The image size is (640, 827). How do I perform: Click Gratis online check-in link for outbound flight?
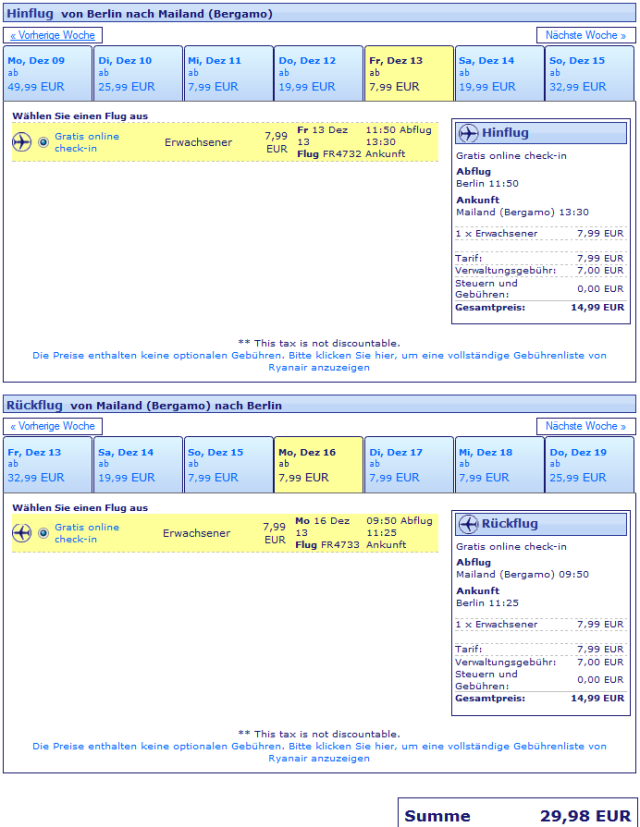click(x=86, y=142)
